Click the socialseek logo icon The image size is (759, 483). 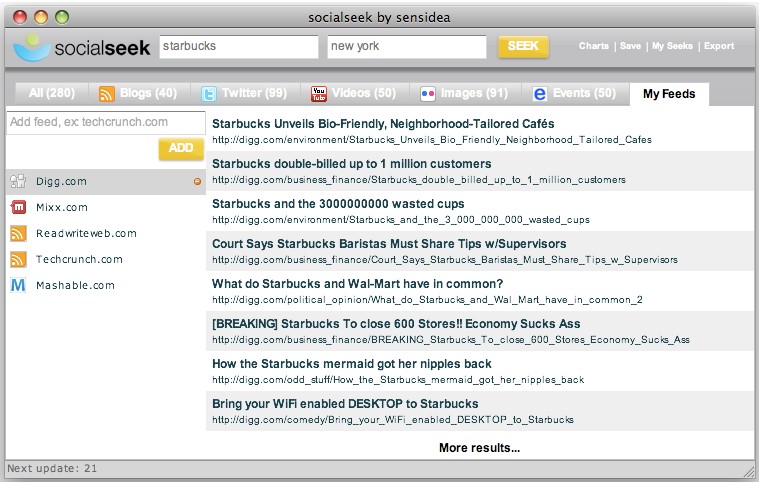[32, 47]
